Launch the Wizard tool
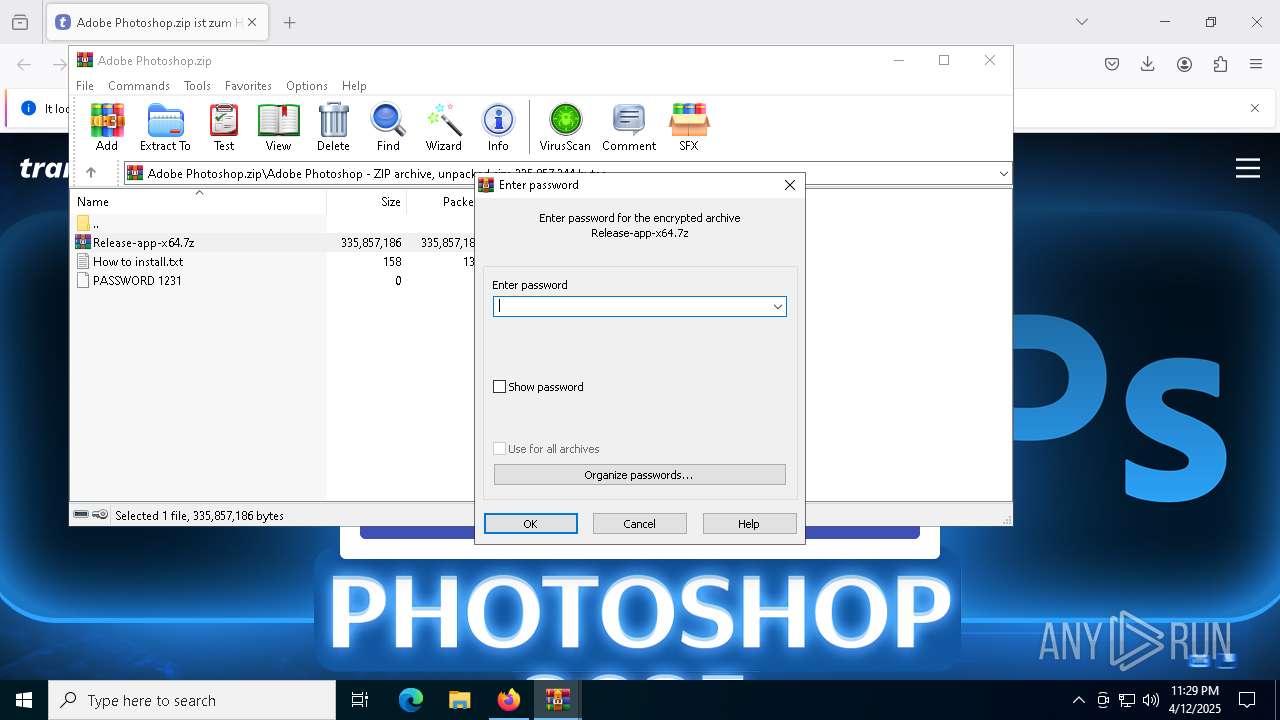The height and width of the screenshot is (720, 1280). coord(444,127)
